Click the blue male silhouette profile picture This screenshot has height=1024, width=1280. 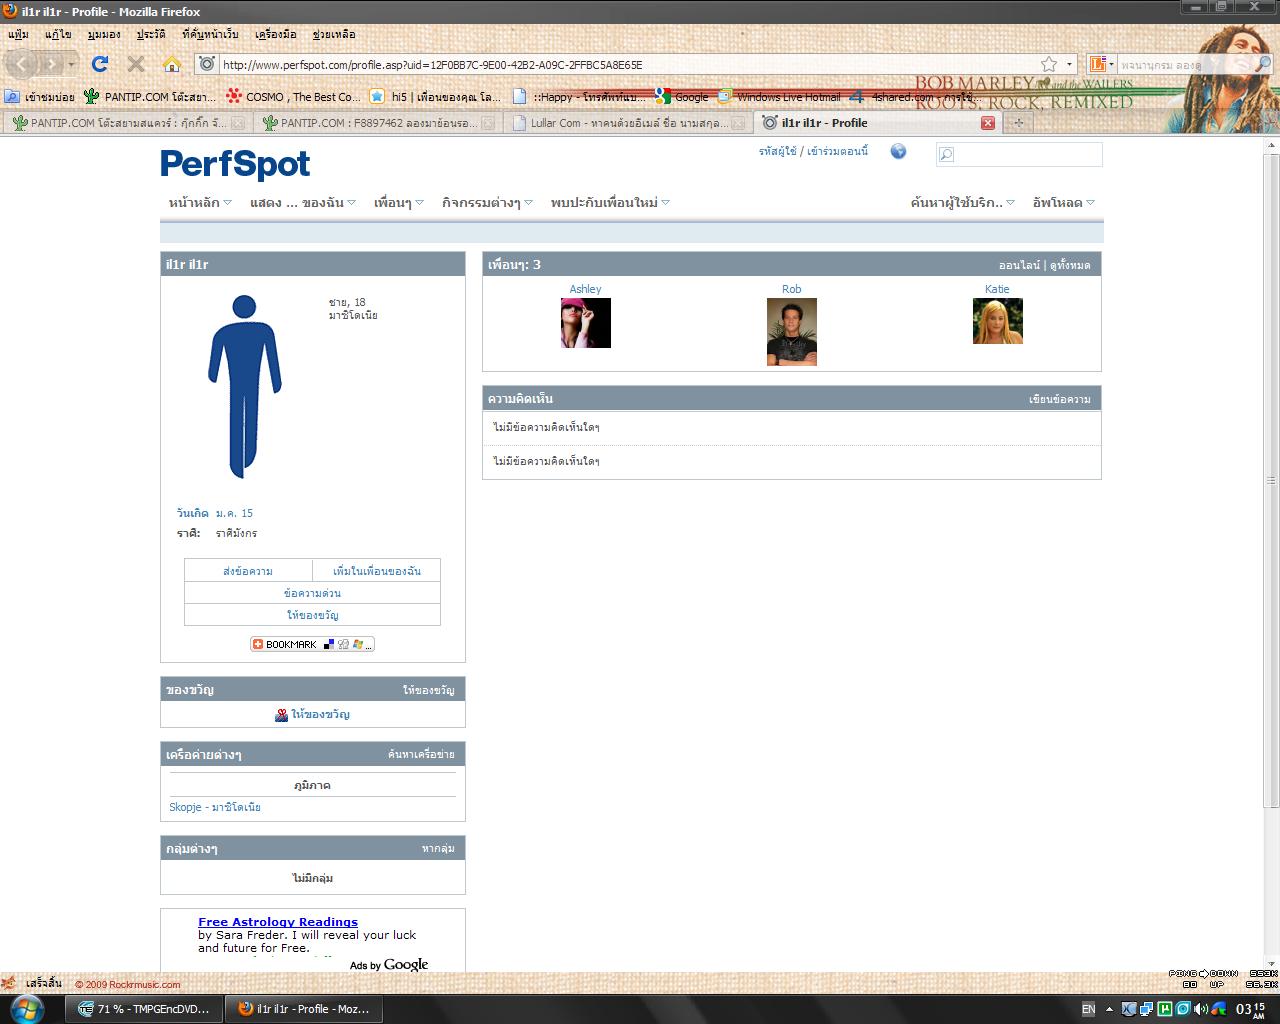coord(245,386)
